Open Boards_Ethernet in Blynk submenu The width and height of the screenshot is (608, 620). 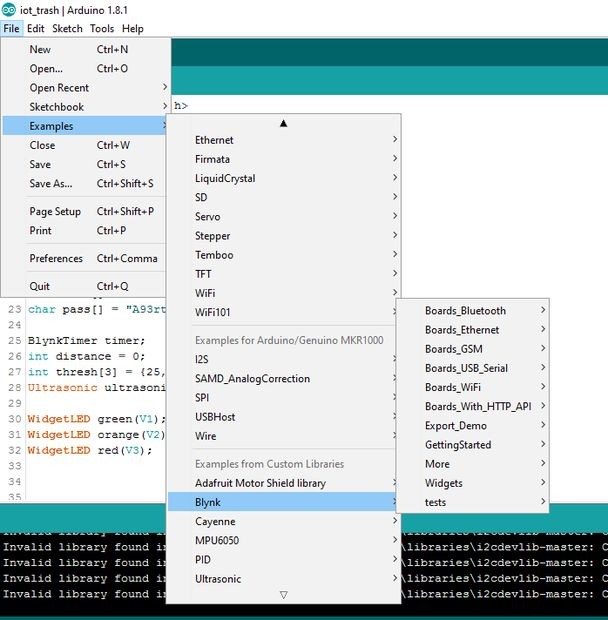pos(473,329)
